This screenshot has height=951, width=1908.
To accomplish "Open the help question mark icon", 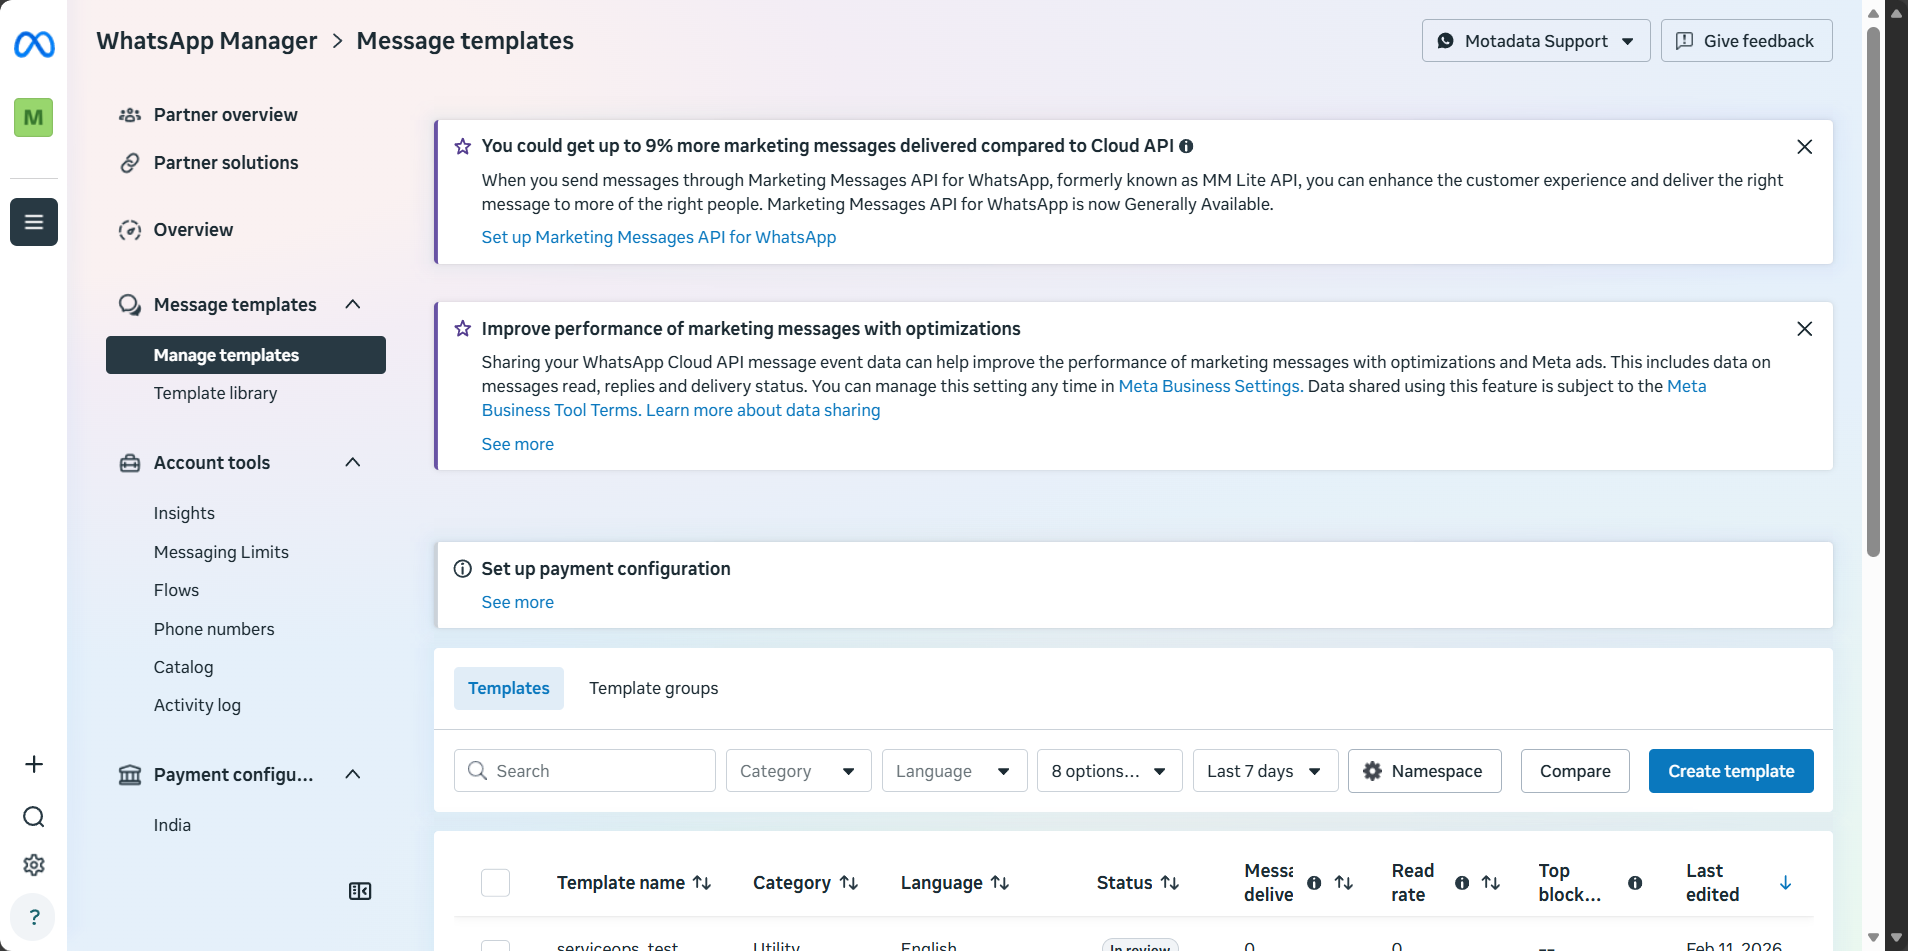I will pyautogui.click(x=34, y=917).
